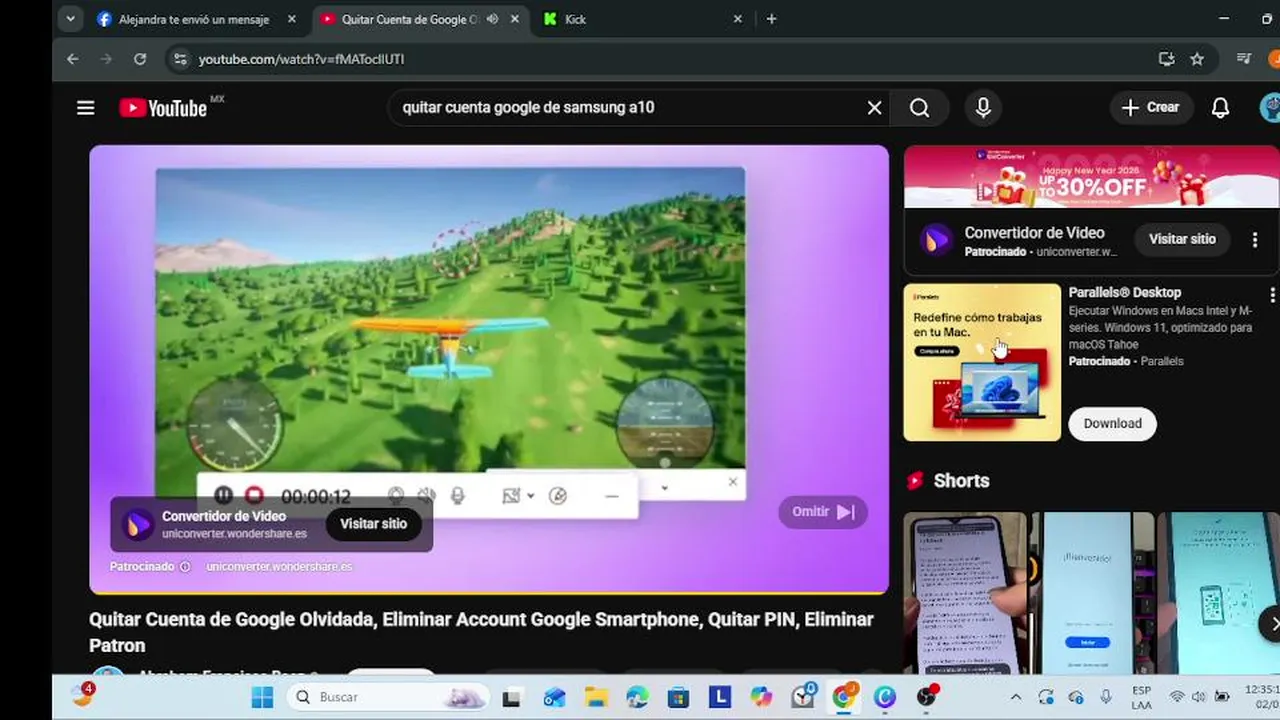
Task: Reload the current page
Action: click(x=140, y=59)
